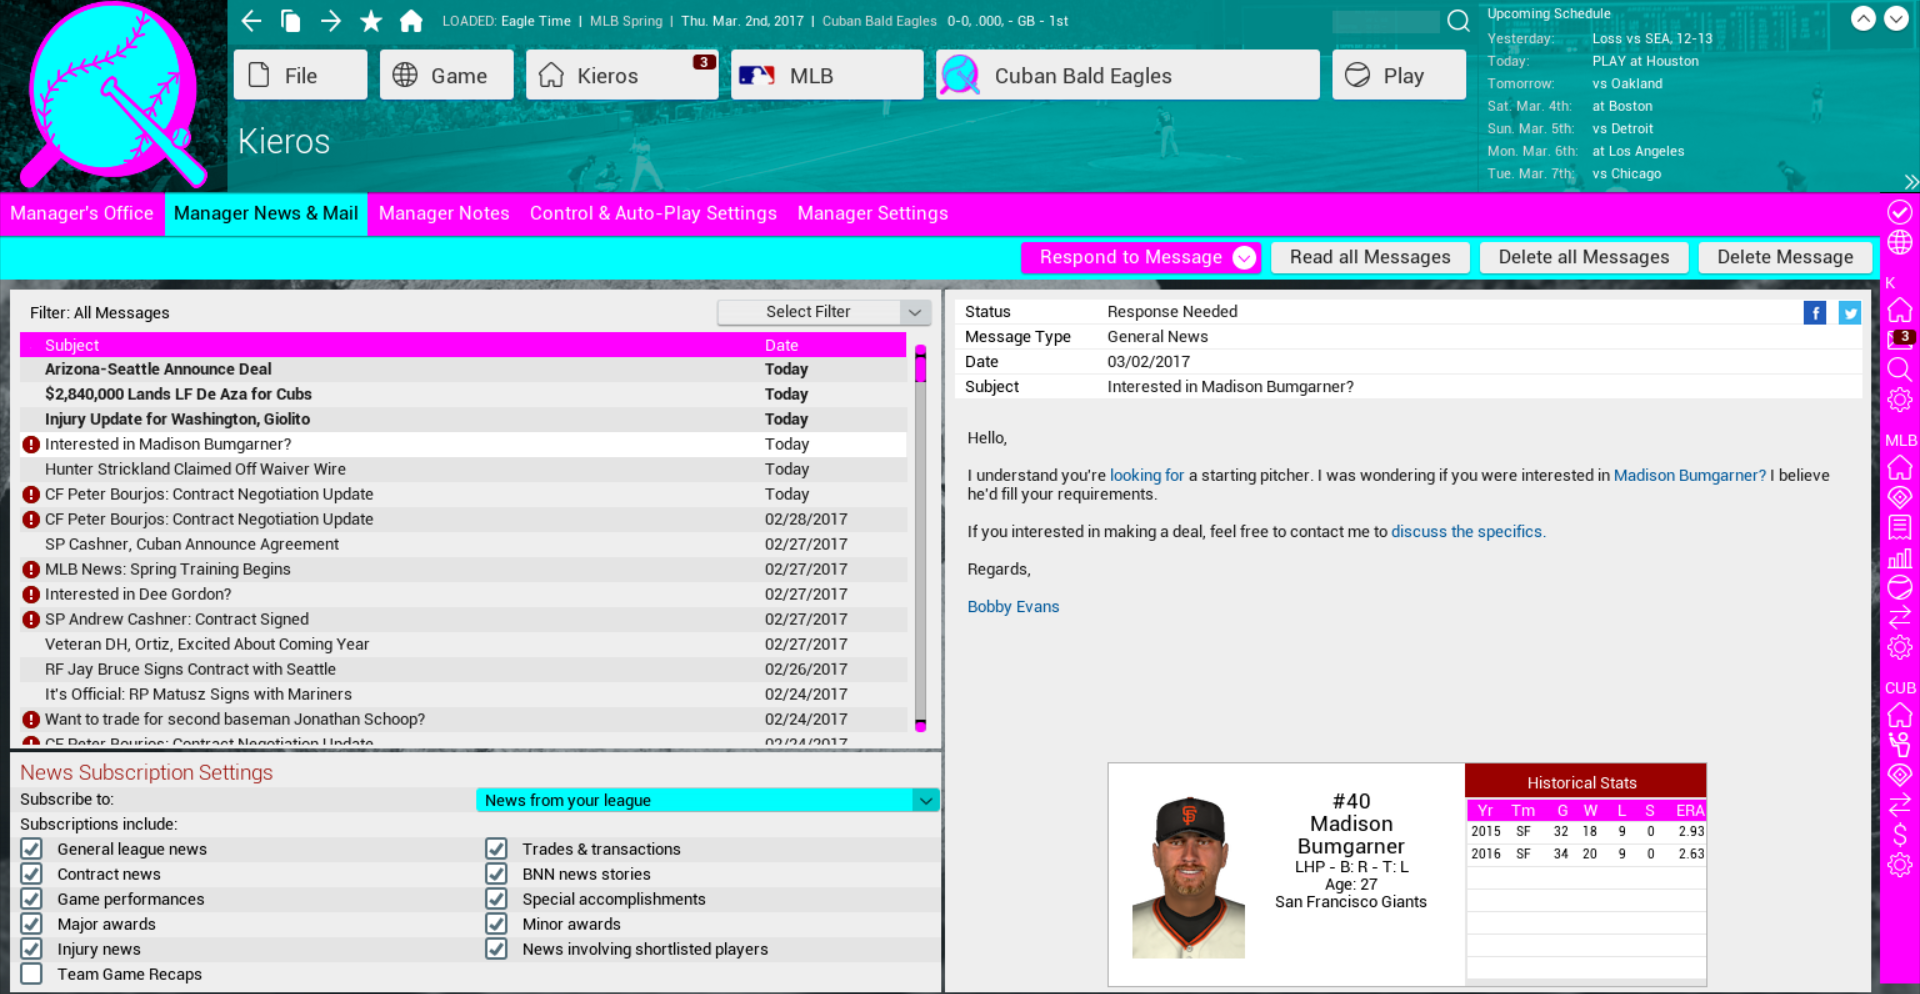Open the Respond to Message dropdown
Screen dimensions: 1920x994
[x=1141, y=257]
